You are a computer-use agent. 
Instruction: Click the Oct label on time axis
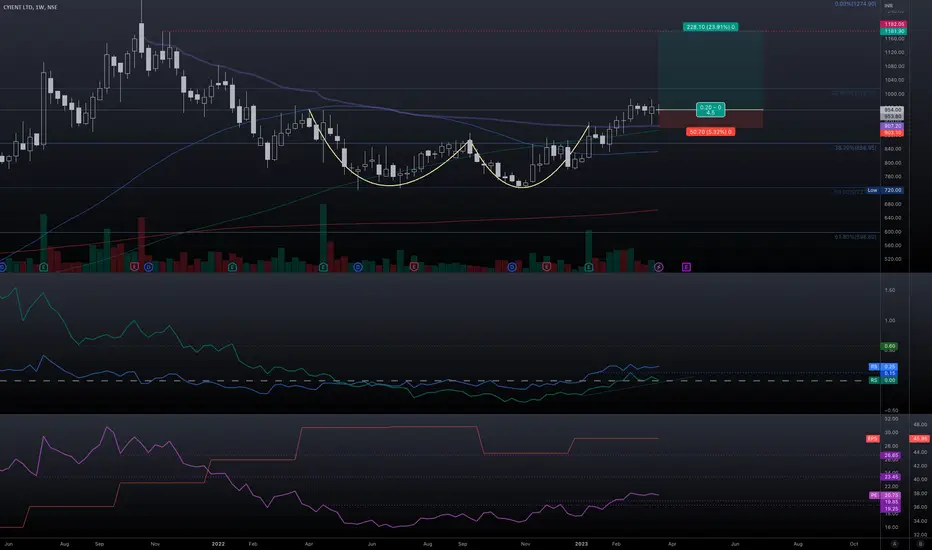click(854, 544)
